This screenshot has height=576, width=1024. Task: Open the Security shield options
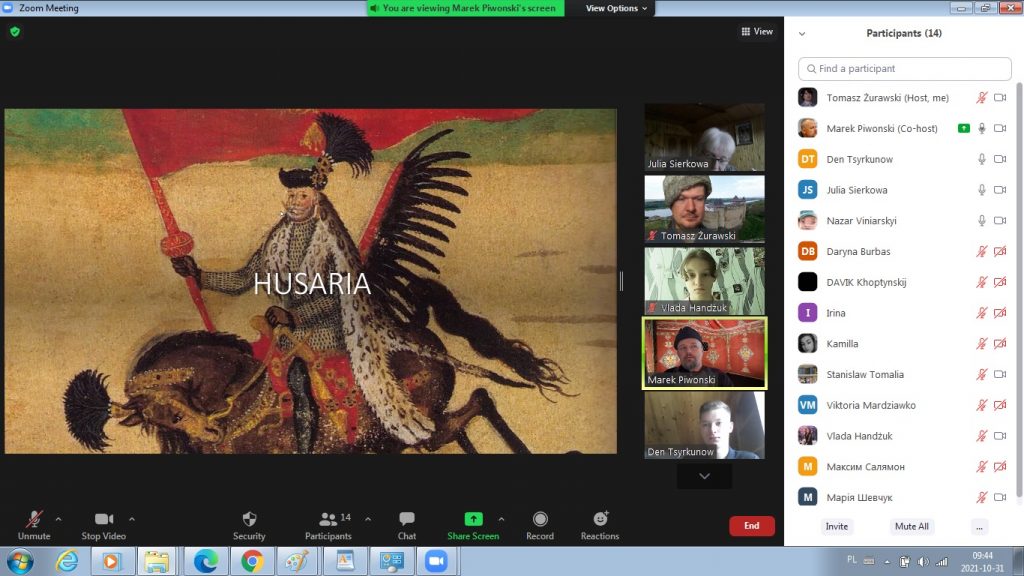pos(249,524)
